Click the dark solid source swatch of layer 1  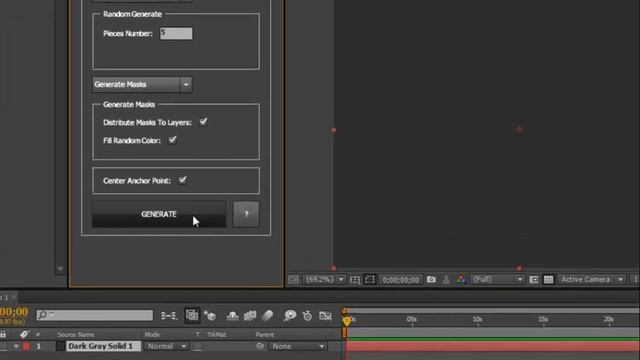(x=61, y=346)
